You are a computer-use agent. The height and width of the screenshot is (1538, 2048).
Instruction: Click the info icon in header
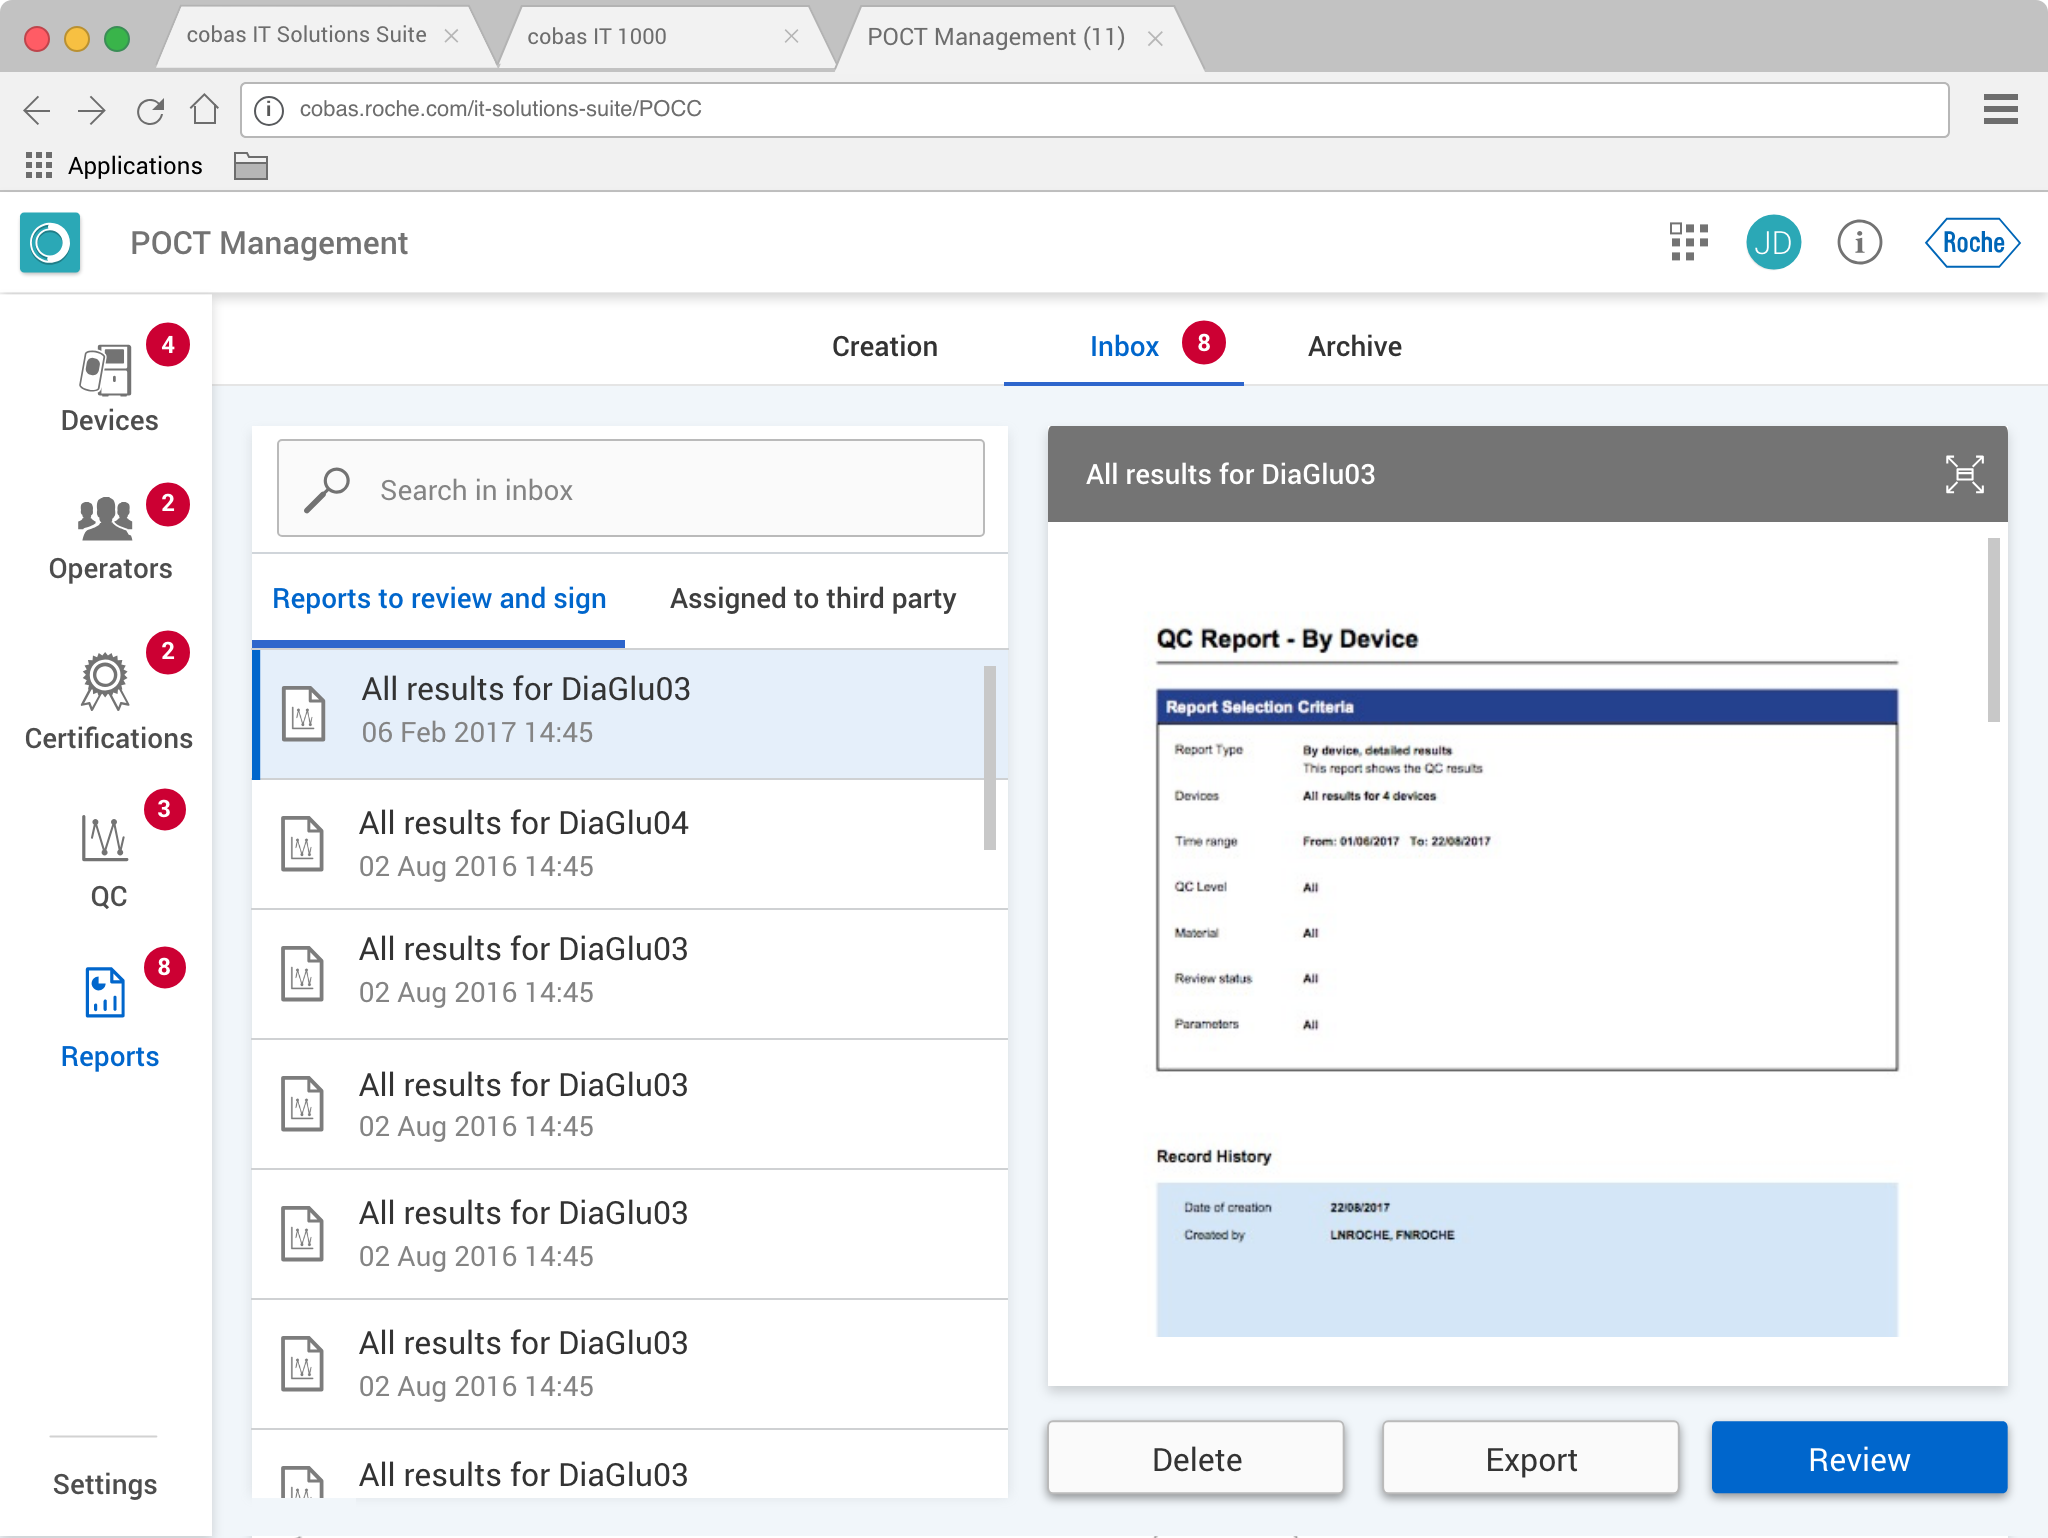(1859, 243)
